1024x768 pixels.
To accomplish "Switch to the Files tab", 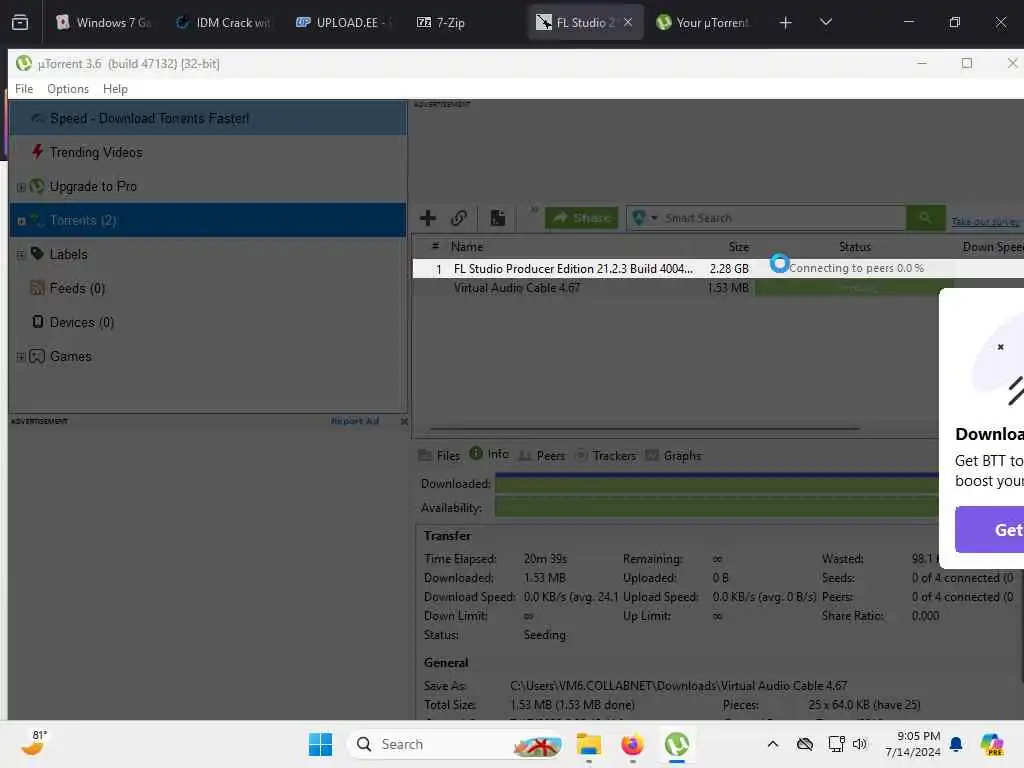I will click(x=440, y=456).
